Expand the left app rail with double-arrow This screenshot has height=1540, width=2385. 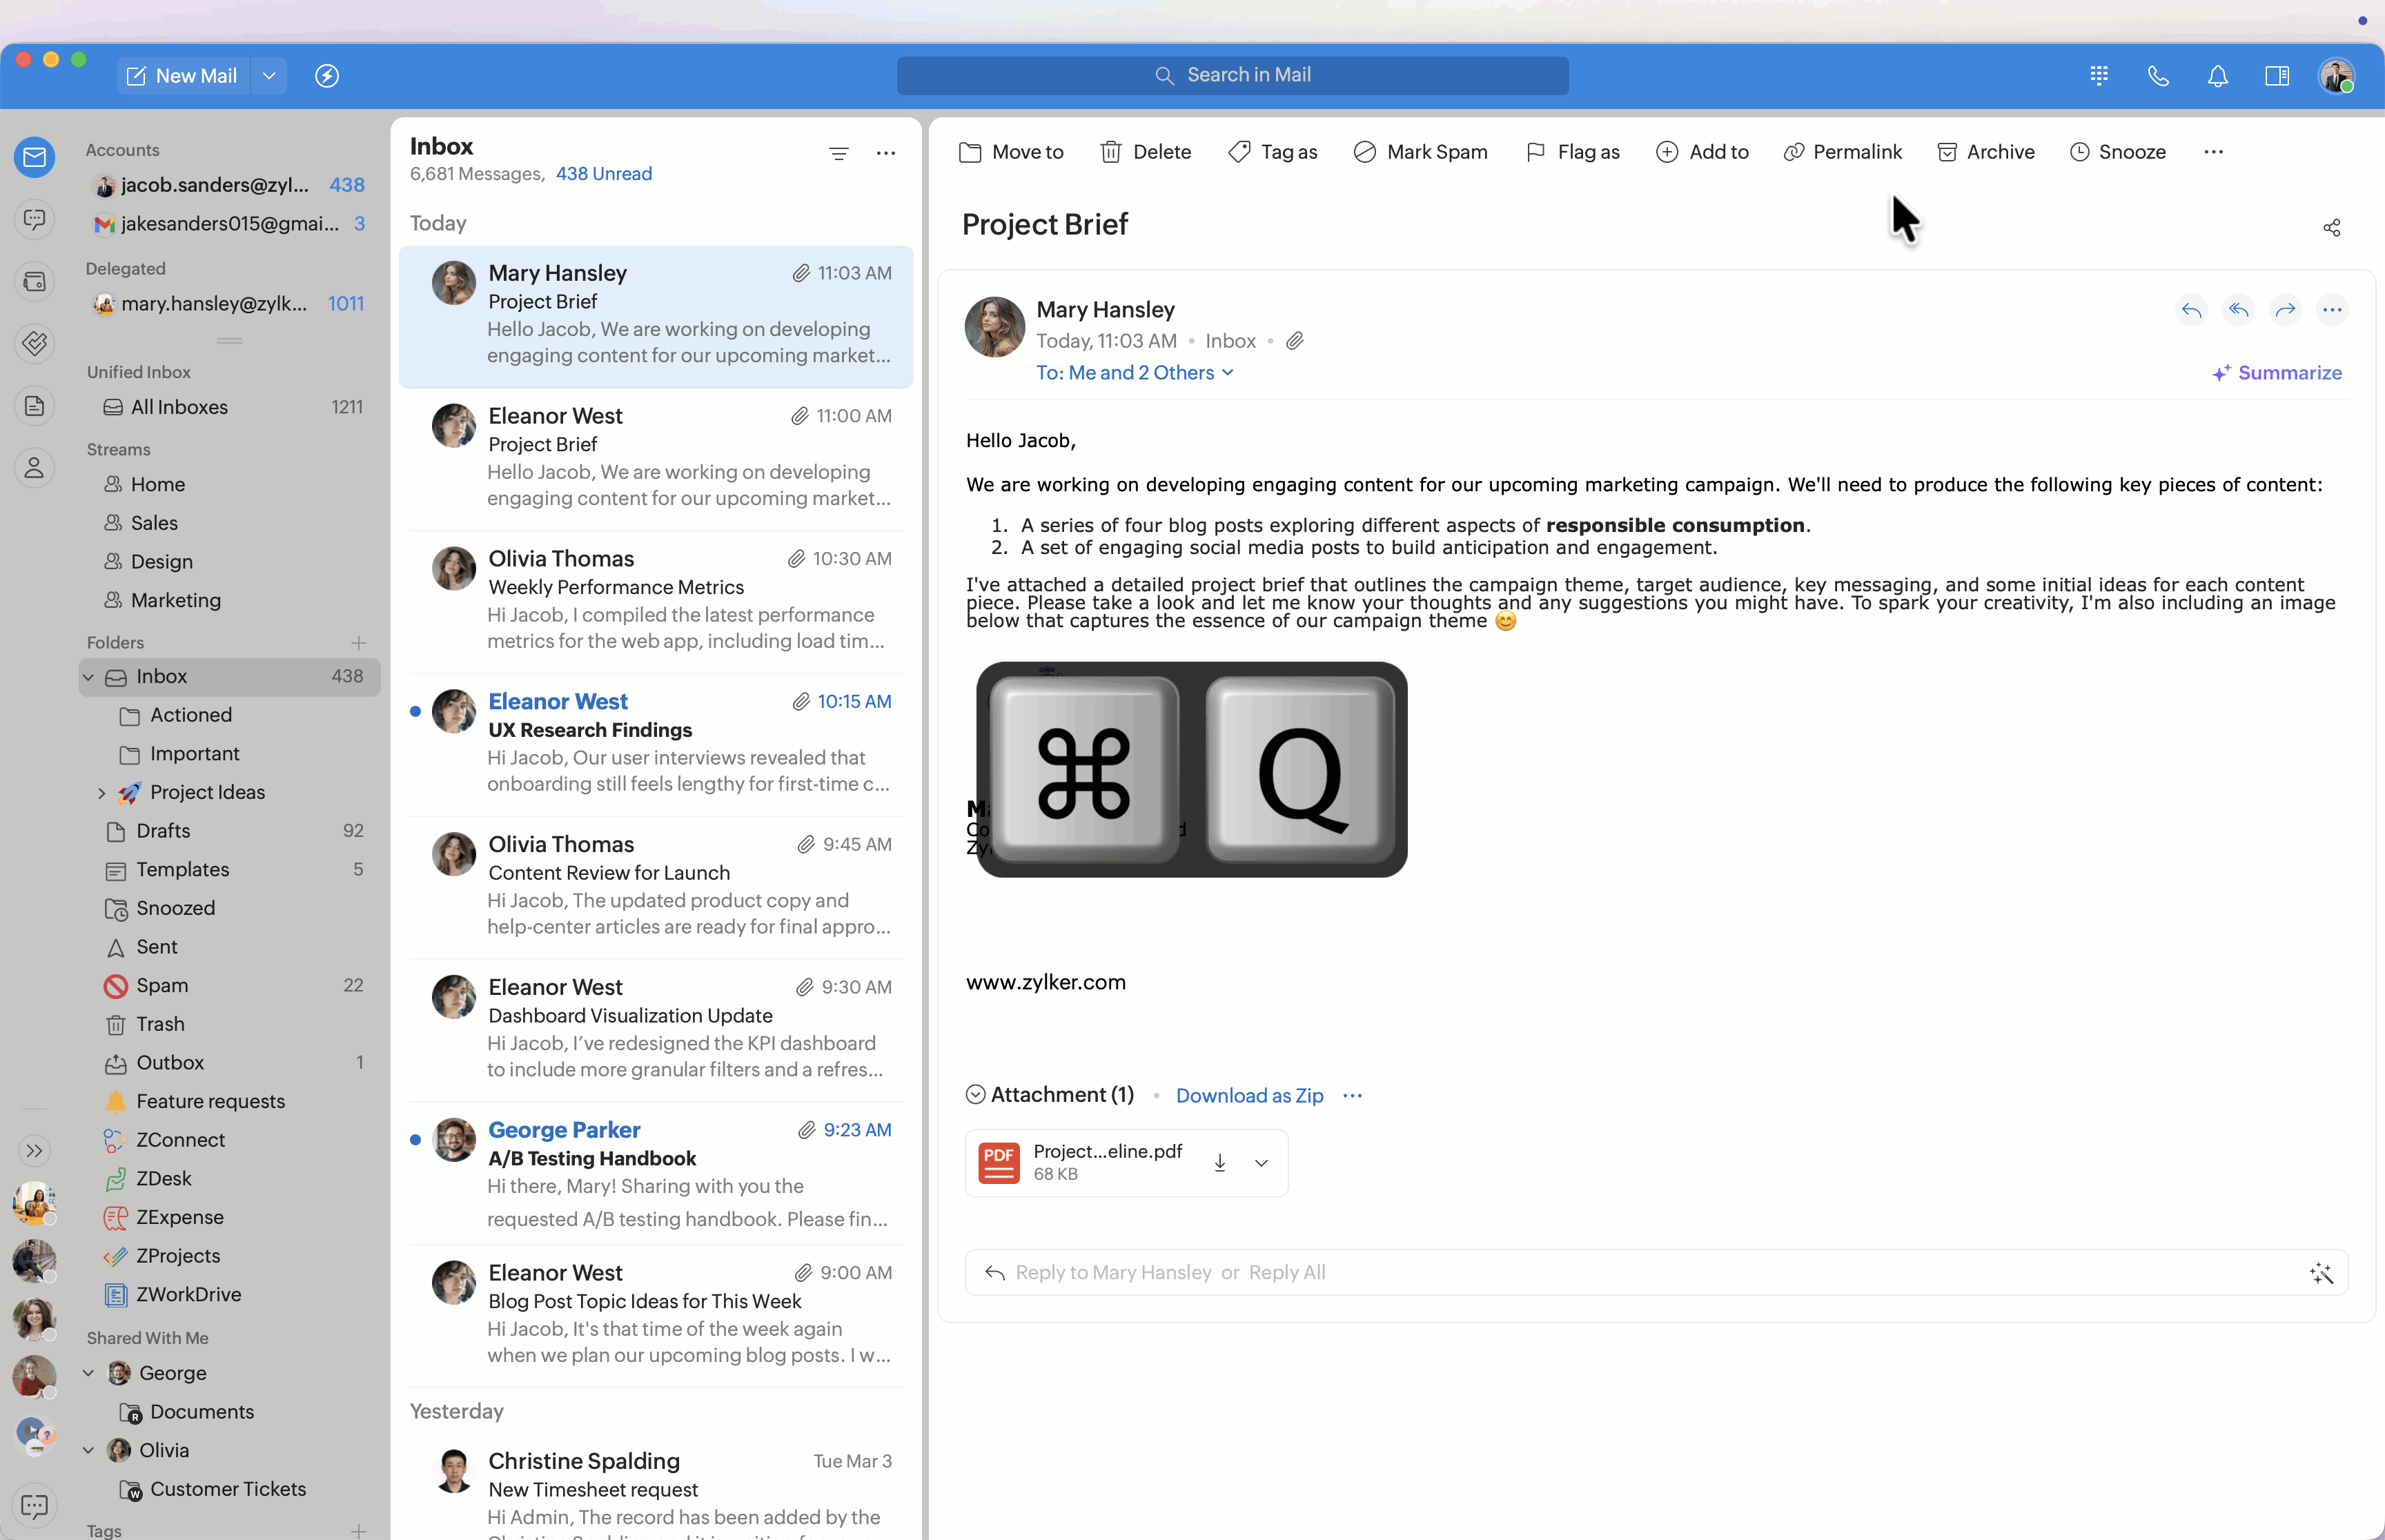[x=34, y=1151]
